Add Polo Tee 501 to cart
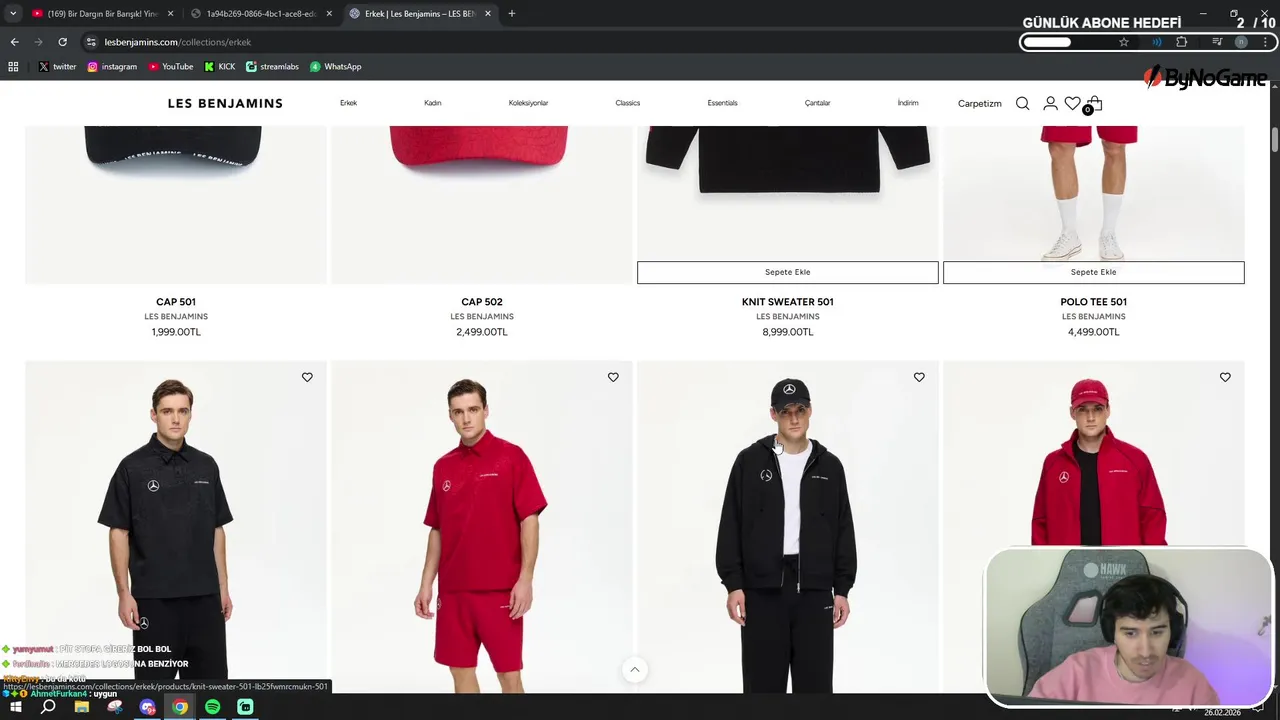The image size is (1280, 720). point(1094,272)
